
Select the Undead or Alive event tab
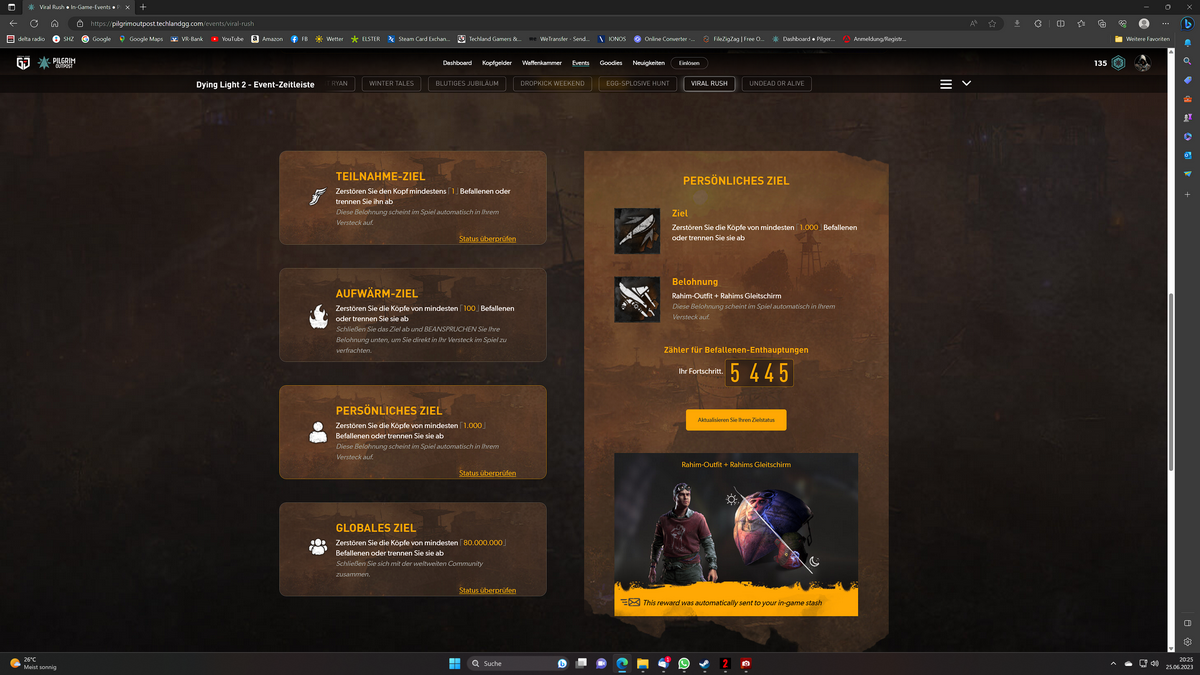777,84
